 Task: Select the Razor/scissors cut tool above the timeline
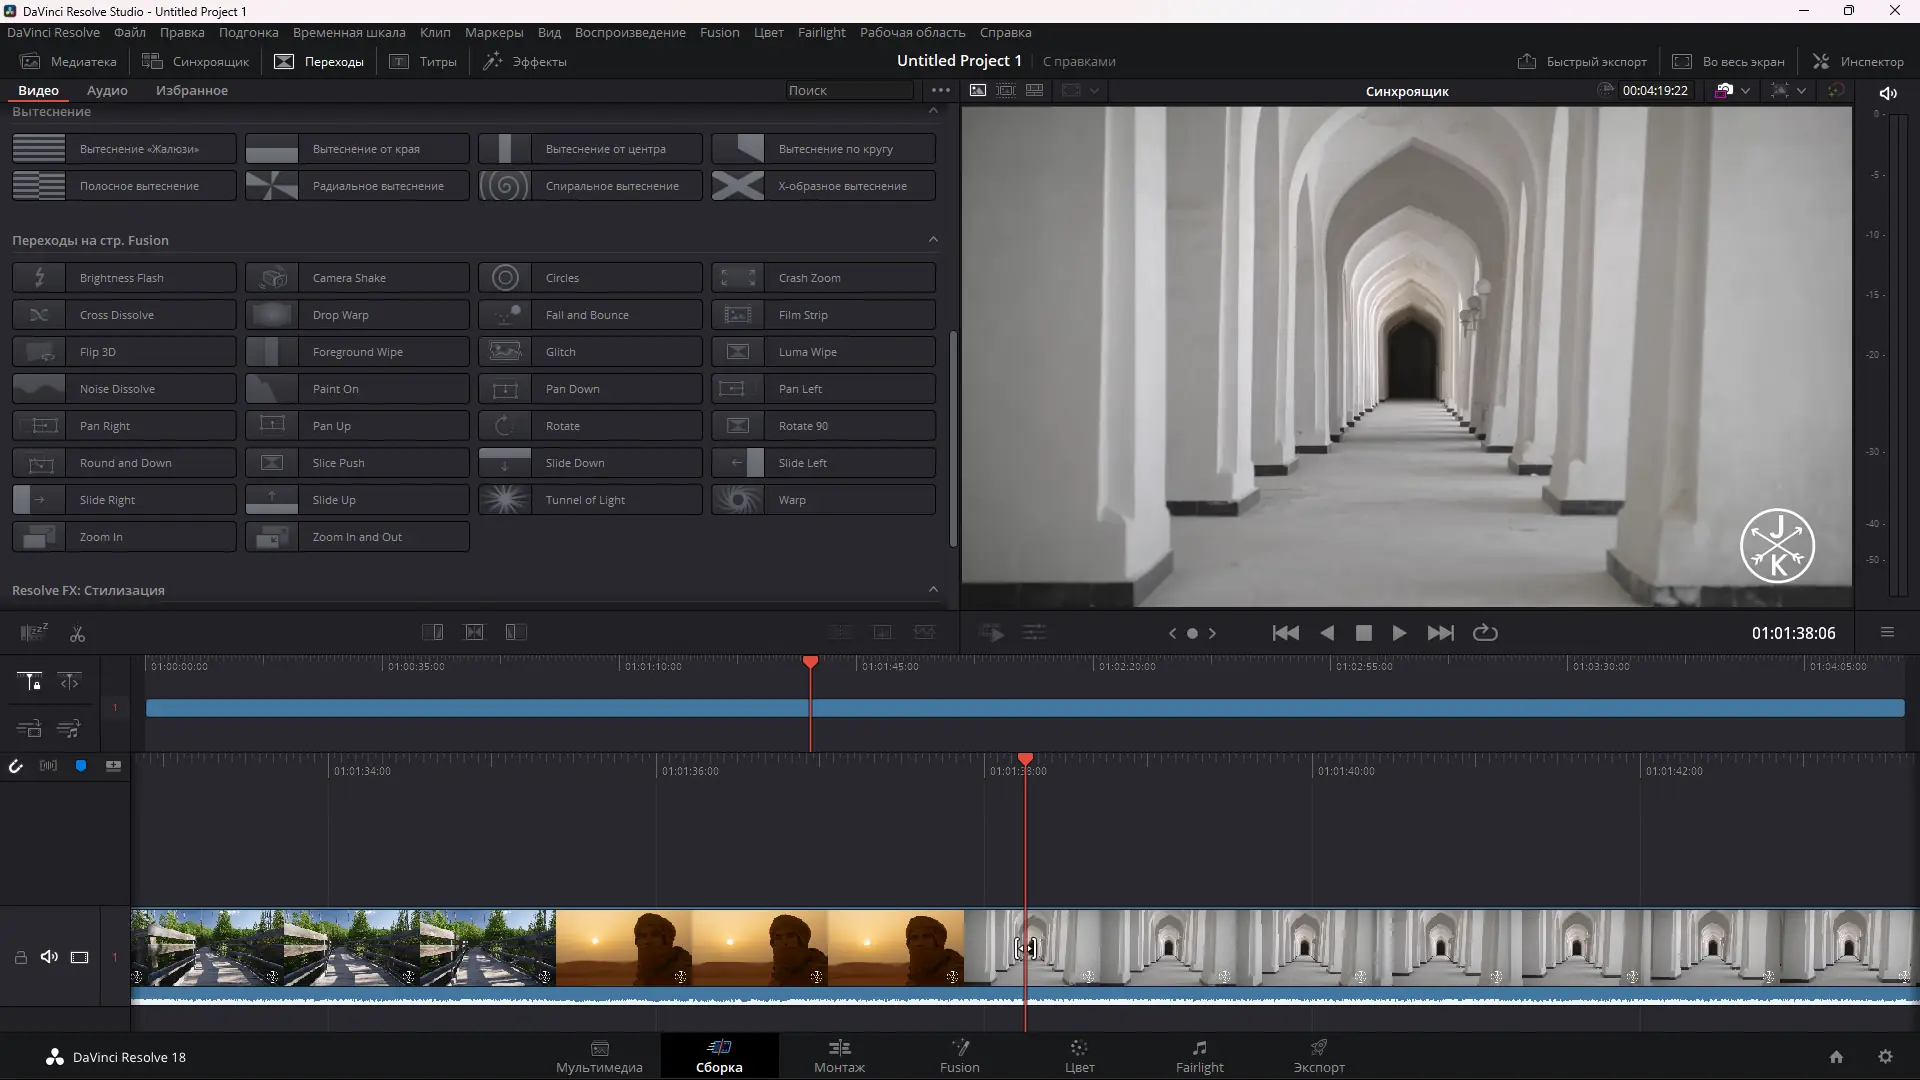(76, 632)
